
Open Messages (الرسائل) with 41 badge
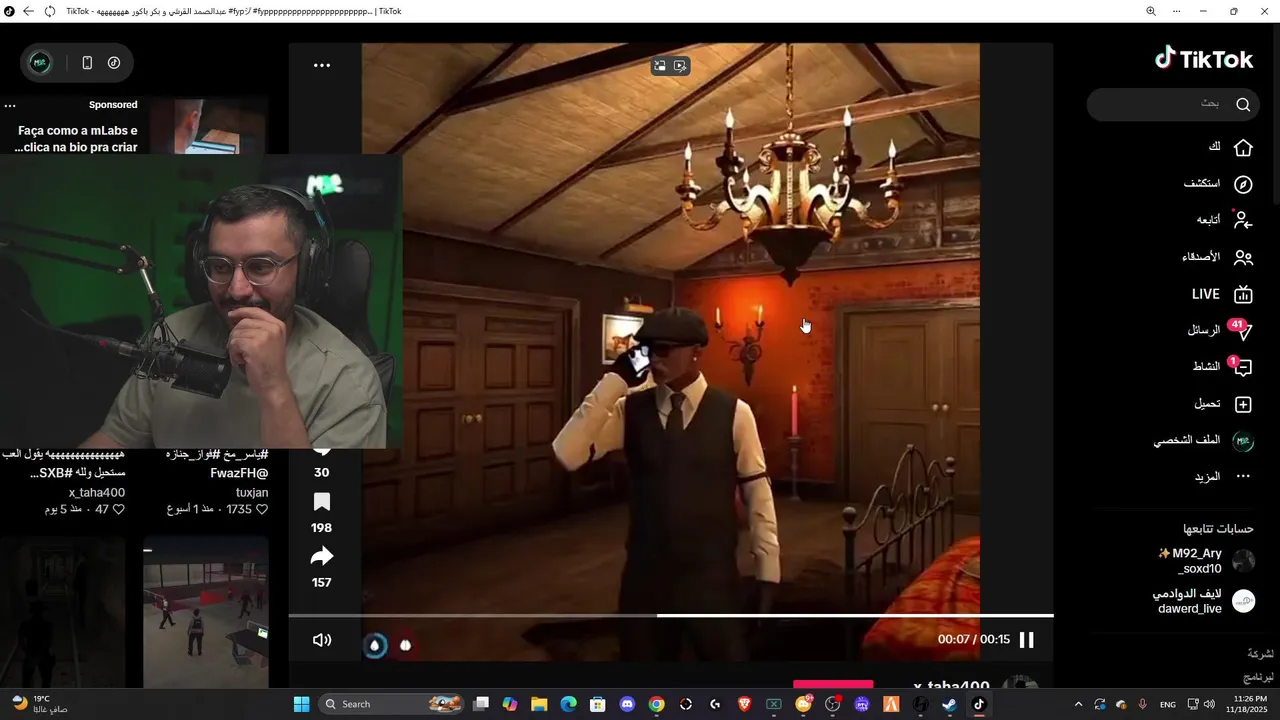1220,330
